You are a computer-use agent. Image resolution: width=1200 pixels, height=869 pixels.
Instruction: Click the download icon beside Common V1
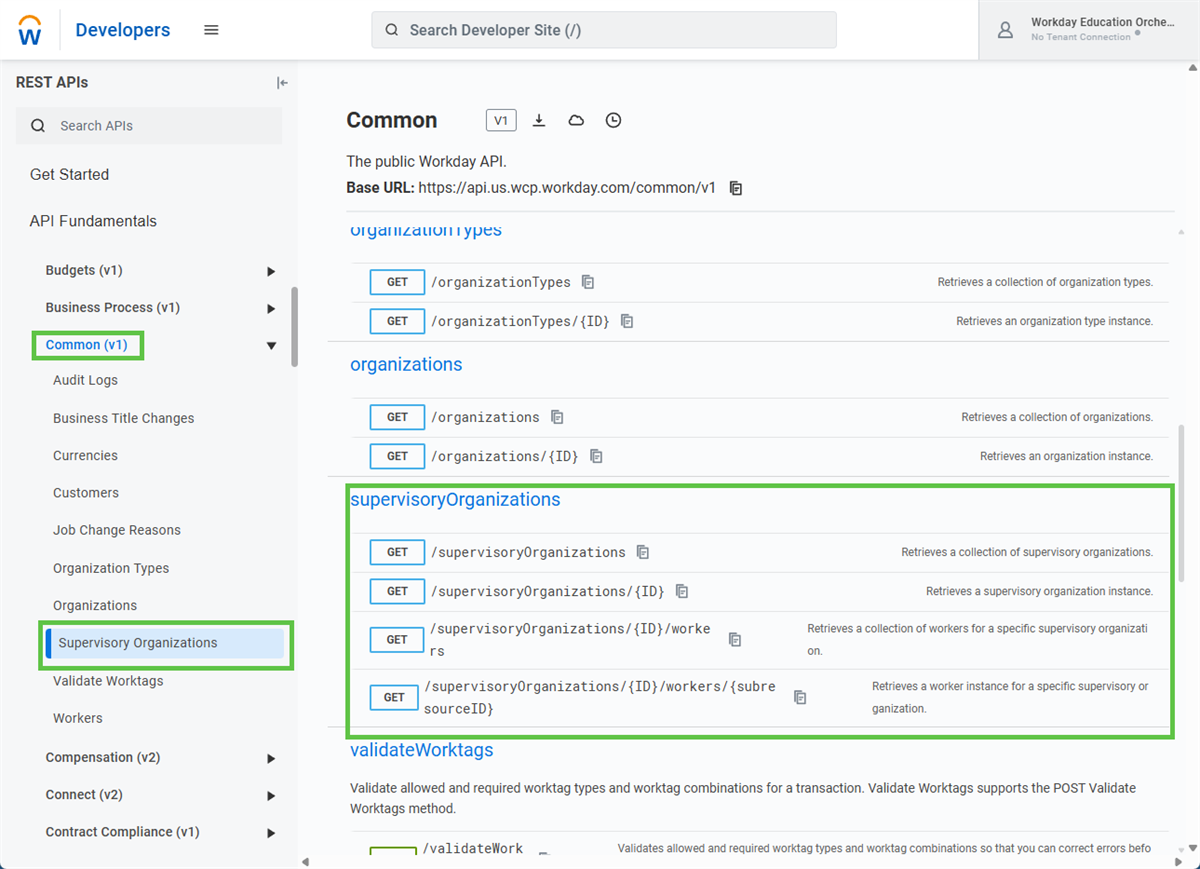[x=539, y=120]
